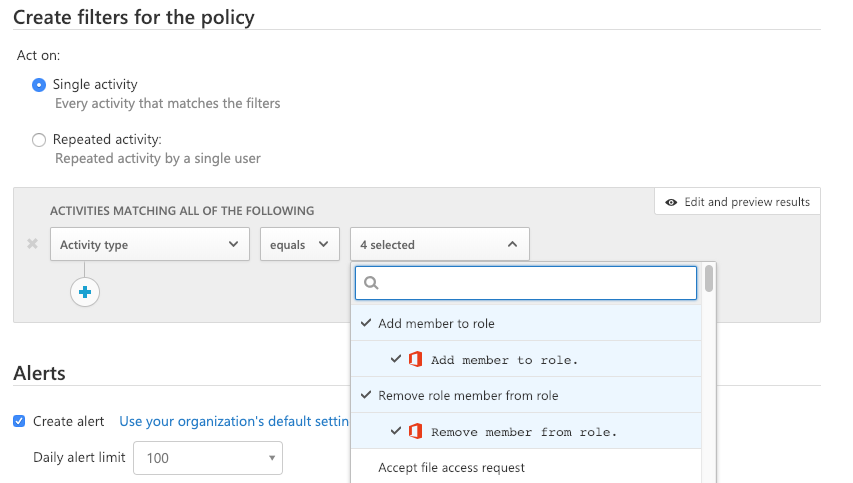Select the Repeated activity radio button
The height and width of the screenshot is (483, 853).
[39, 140]
